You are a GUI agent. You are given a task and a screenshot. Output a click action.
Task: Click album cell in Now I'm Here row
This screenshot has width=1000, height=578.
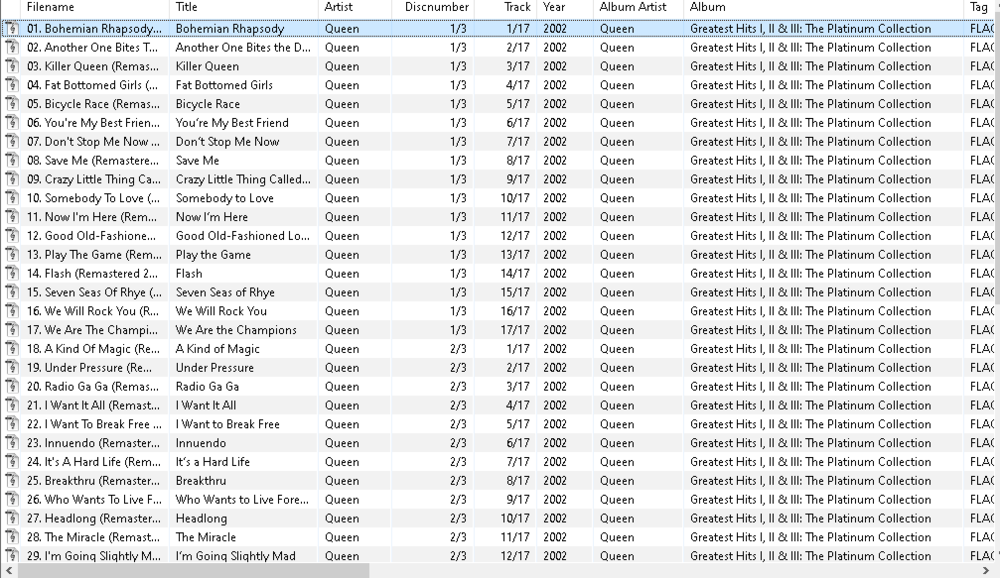(811, 217)
